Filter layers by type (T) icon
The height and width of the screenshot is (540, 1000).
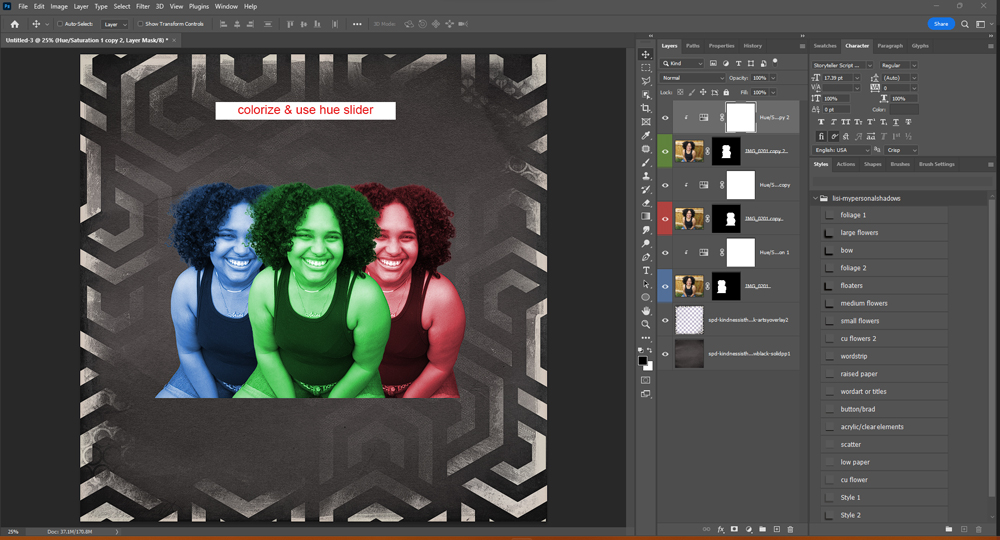pyautogui.click(x=739, y=63)
